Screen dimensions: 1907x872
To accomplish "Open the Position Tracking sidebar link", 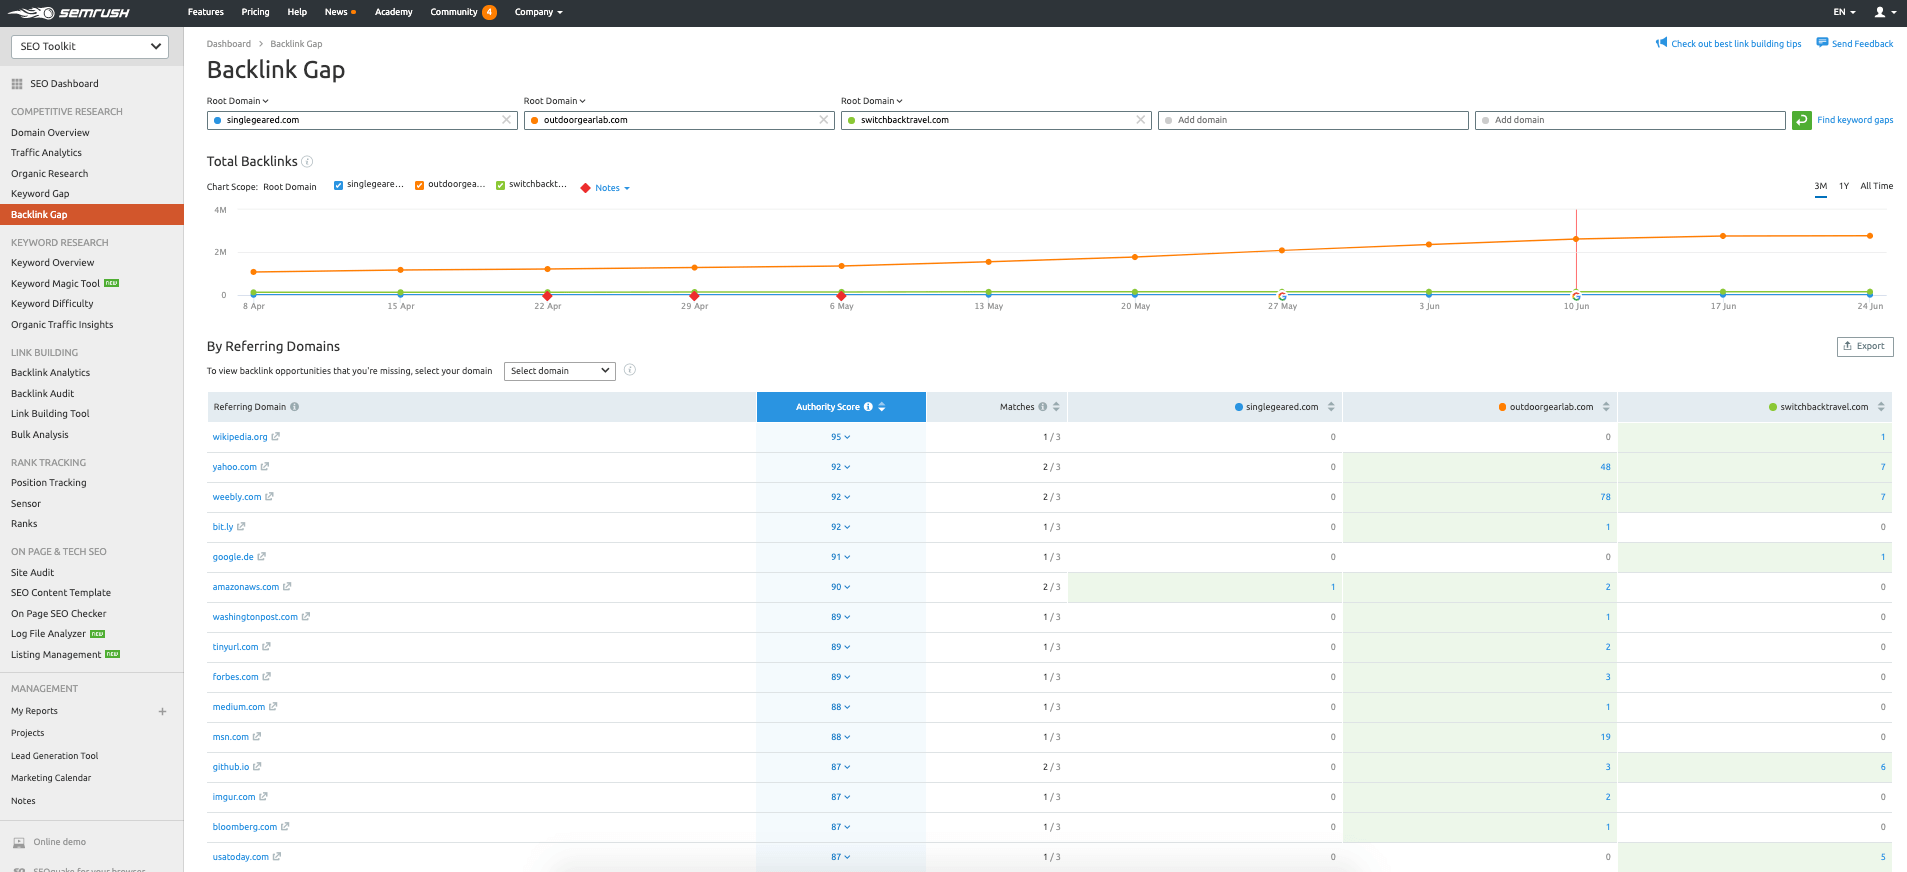I will coord(48,483).
